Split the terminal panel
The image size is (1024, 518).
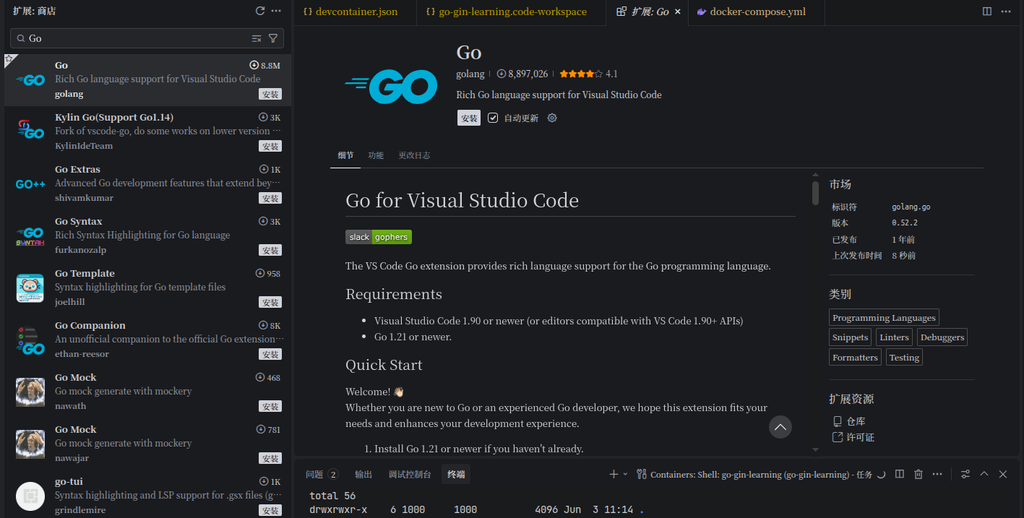click(899, 474)
